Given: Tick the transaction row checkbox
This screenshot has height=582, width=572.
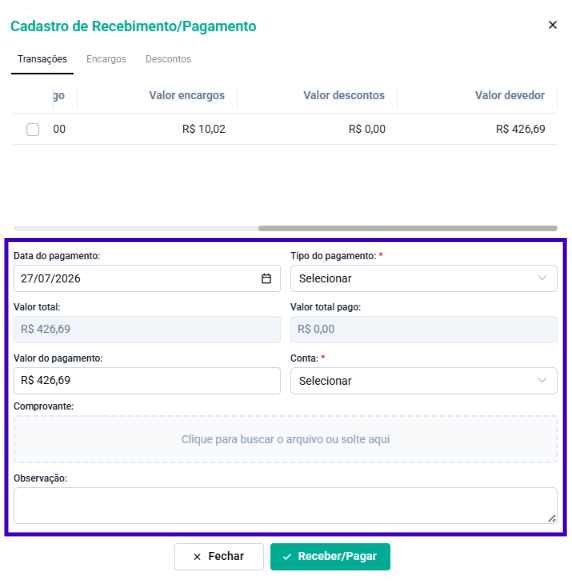Looking at the screenshot, I should coord(33,129).
